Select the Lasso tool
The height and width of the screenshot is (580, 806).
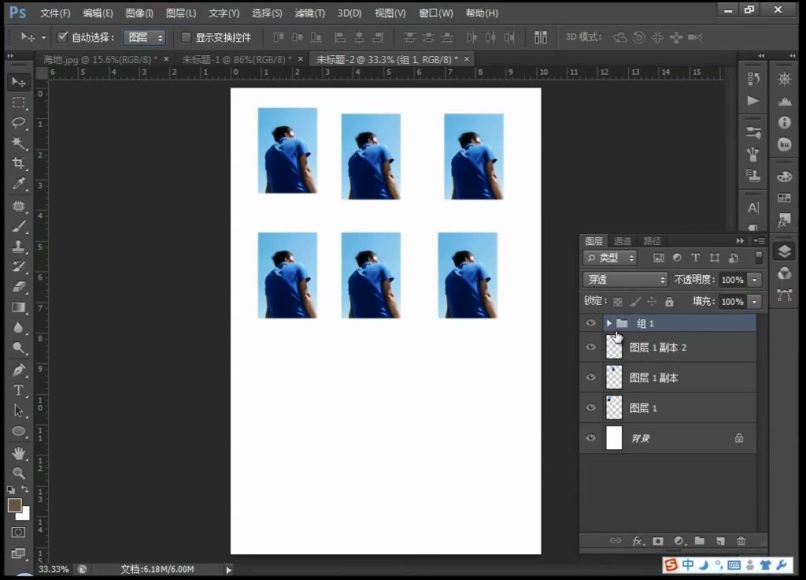[x=19, y=123]
